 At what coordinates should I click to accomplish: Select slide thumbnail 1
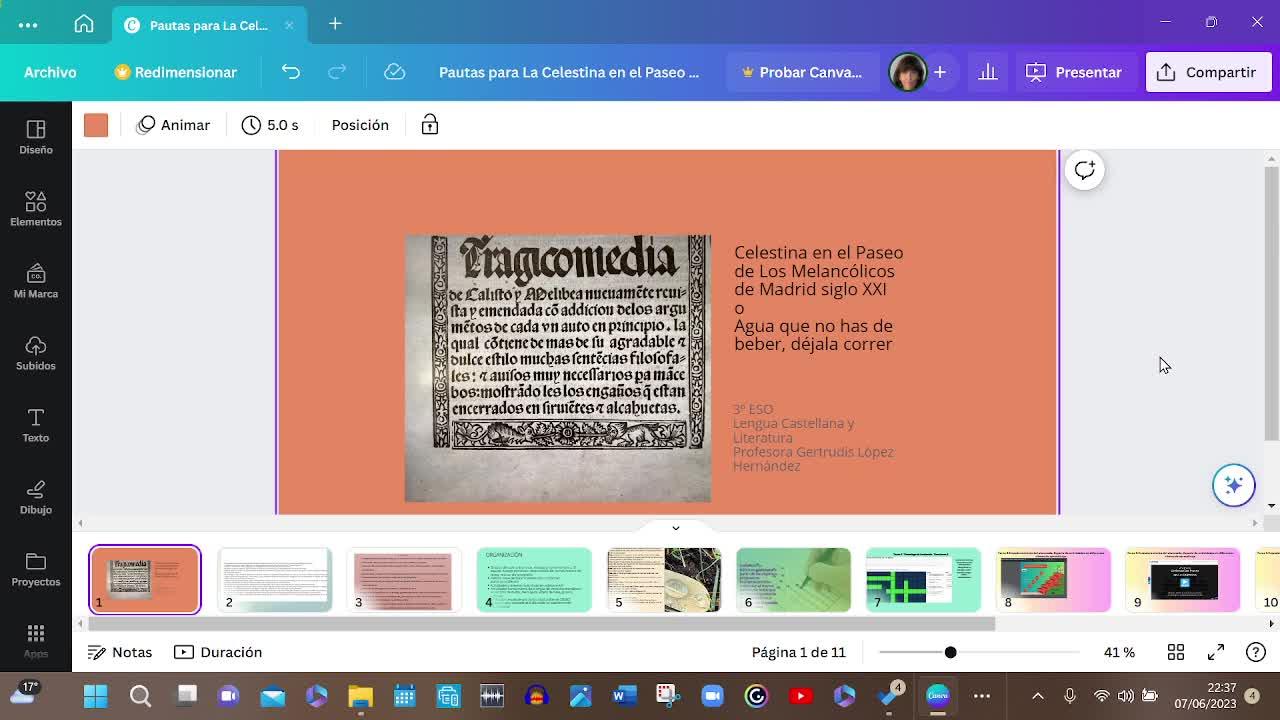145,580
